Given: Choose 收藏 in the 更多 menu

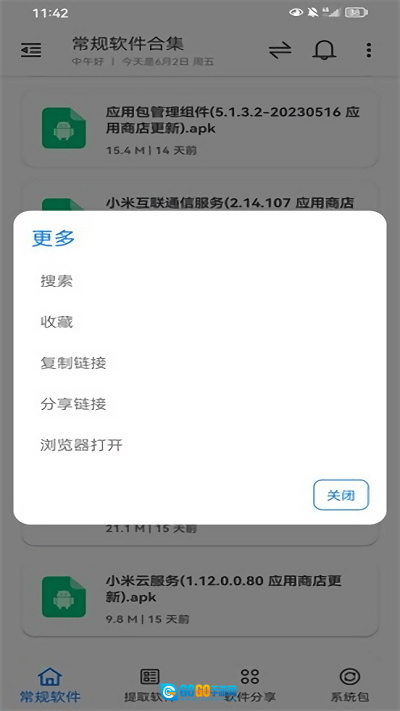Looking at the screenshot, I should tap(57, 322).
